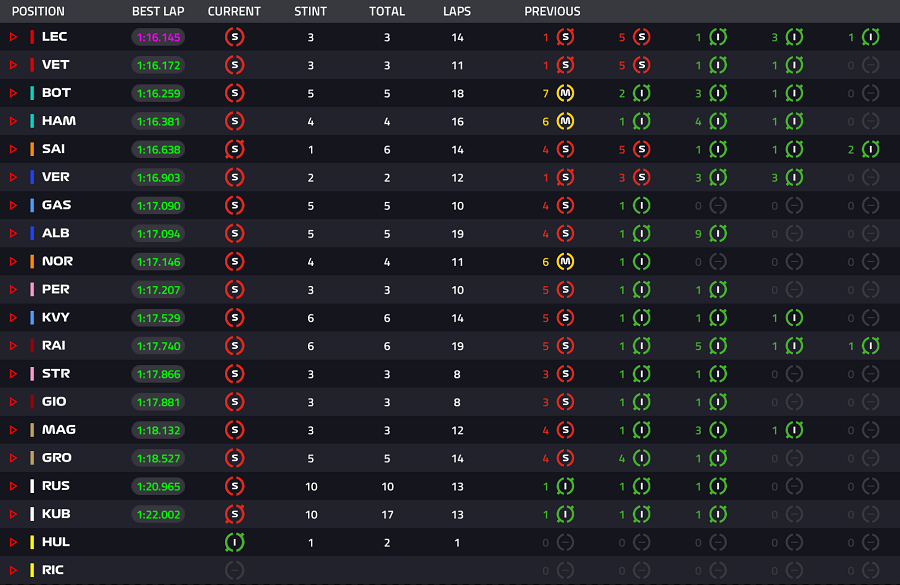Expand the VET row arrow
The height and width of the screenshot is (585, 900).
(x=13, y=65)
